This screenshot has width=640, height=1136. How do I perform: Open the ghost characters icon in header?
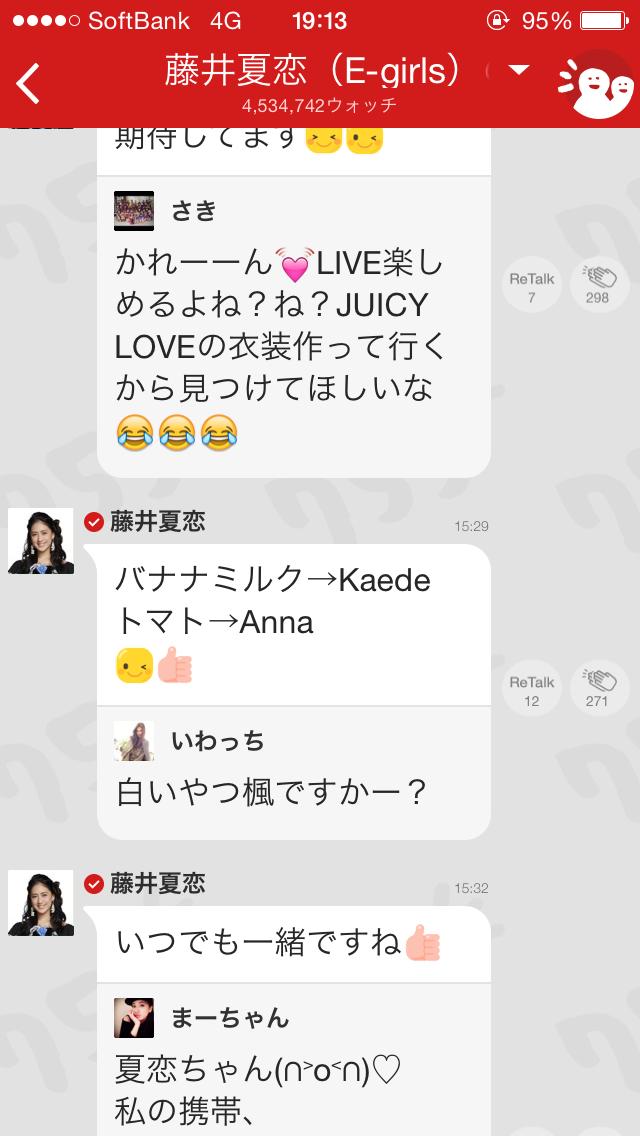point(596,85)
